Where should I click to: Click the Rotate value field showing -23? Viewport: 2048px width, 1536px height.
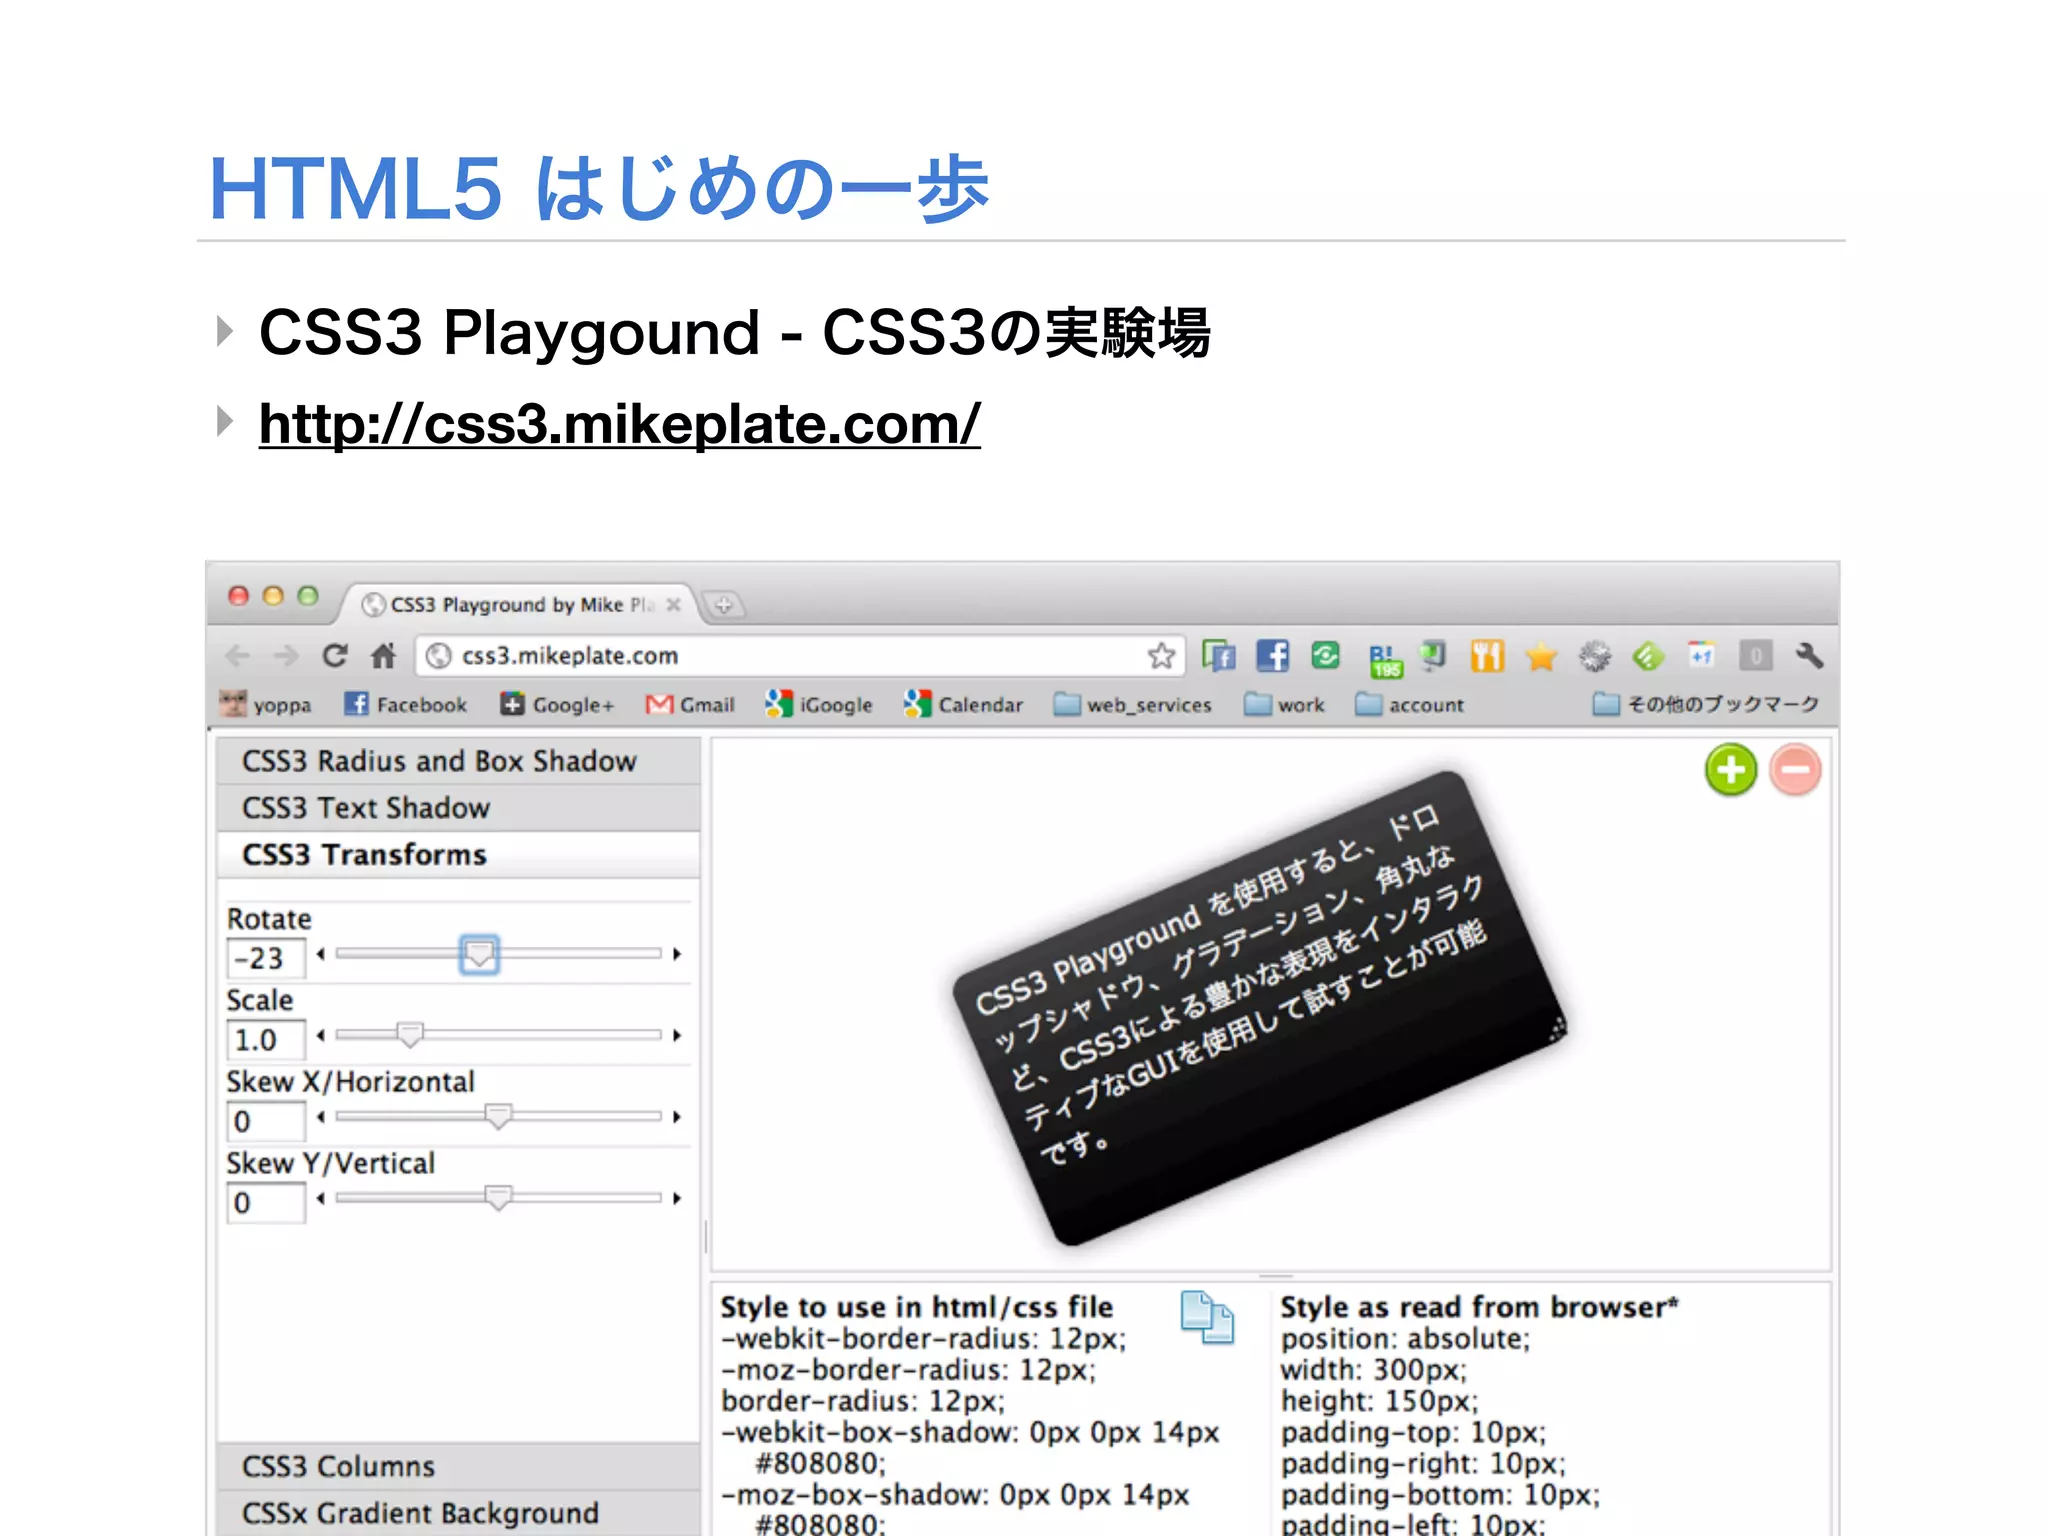click(x=266, y=958)
